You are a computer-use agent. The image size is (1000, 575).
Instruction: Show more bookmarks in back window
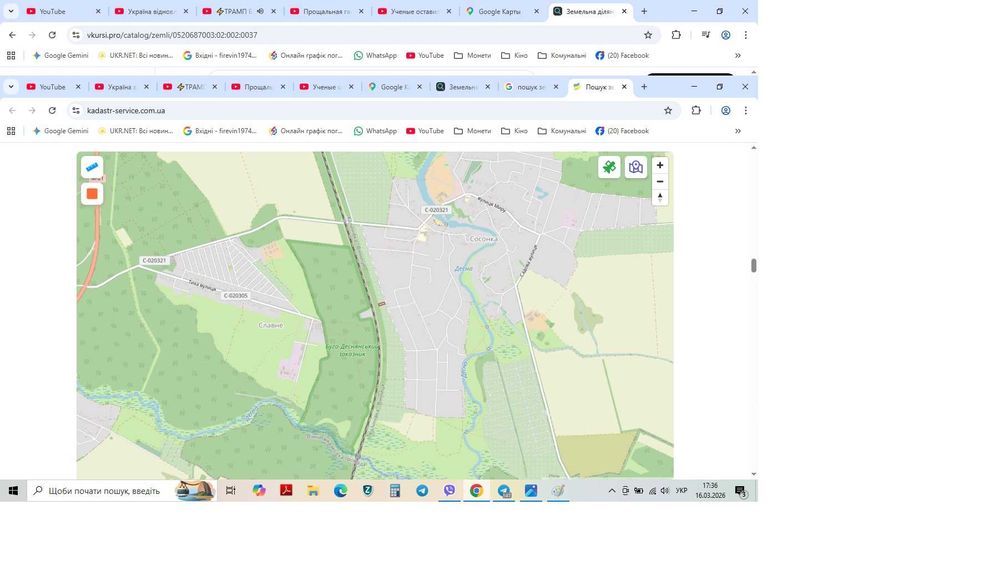(x=738, y=55)
